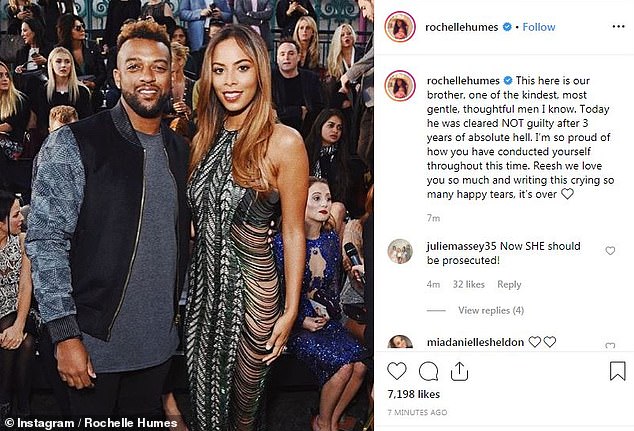Like the post with heart icon
Viewport: 634px width, 431px height.
tap(397, 371)
